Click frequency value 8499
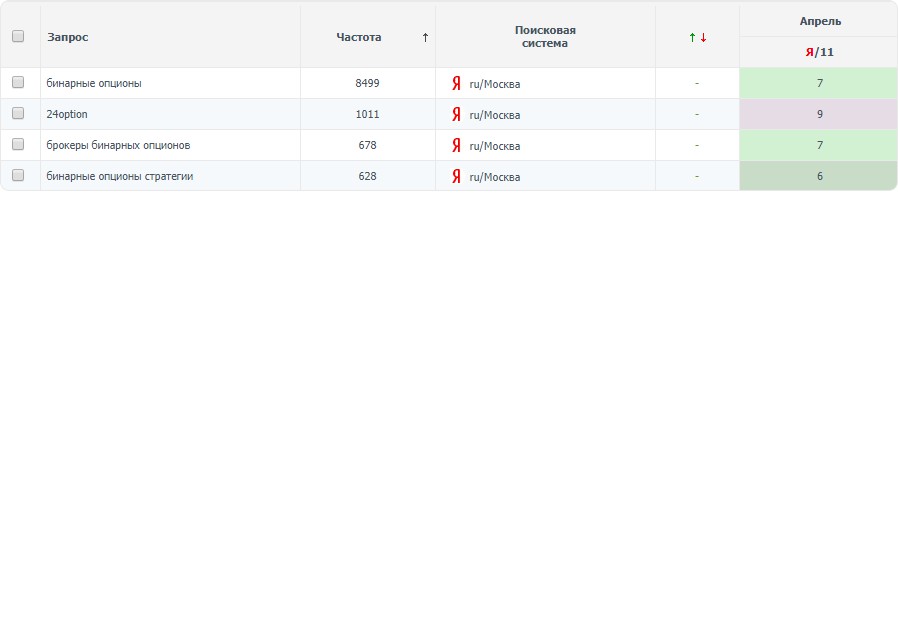This screenshot has height=635, width=898. pyautogui.click(x=367, y=83)
